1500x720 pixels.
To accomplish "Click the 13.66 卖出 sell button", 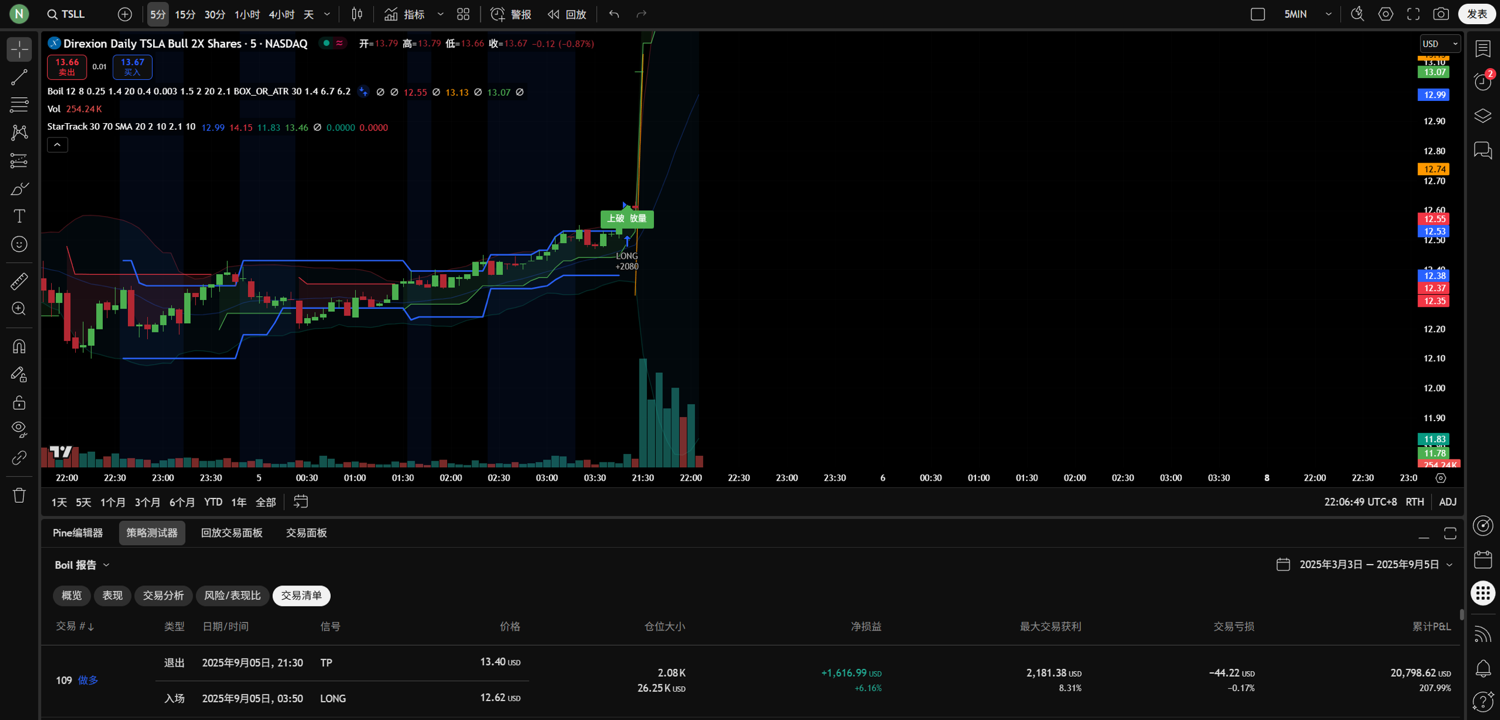I will [x=67, y=67].
